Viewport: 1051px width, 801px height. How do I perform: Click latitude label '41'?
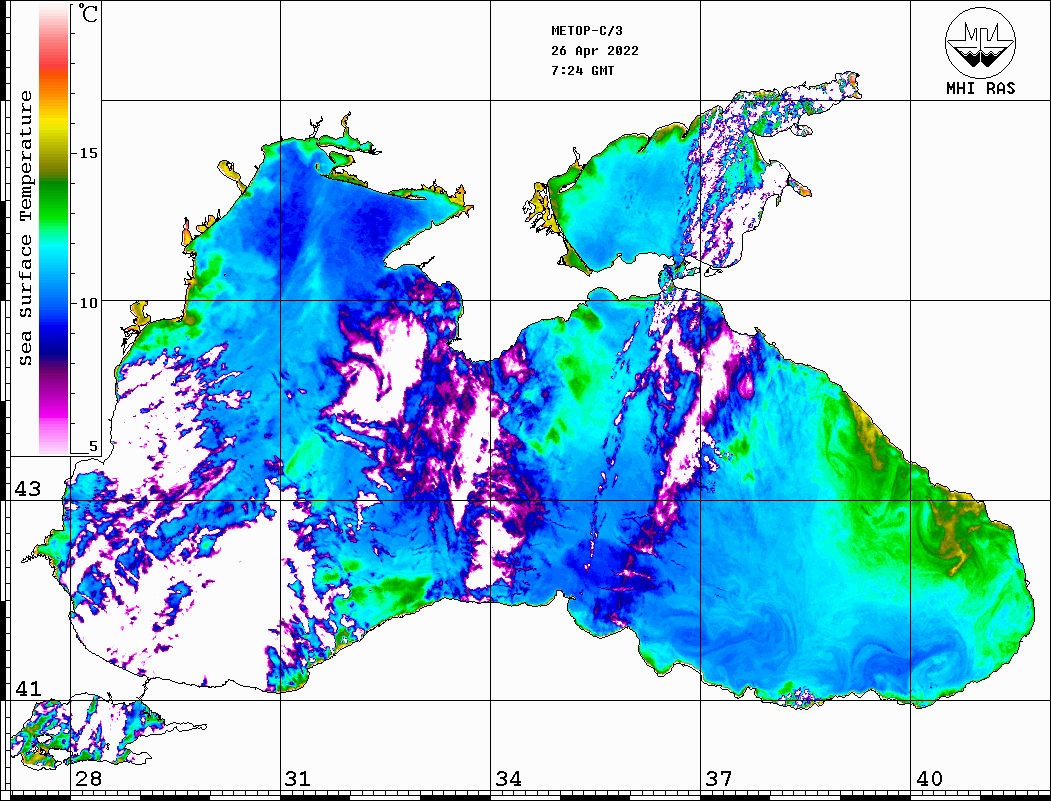click(x=27, y=688)
